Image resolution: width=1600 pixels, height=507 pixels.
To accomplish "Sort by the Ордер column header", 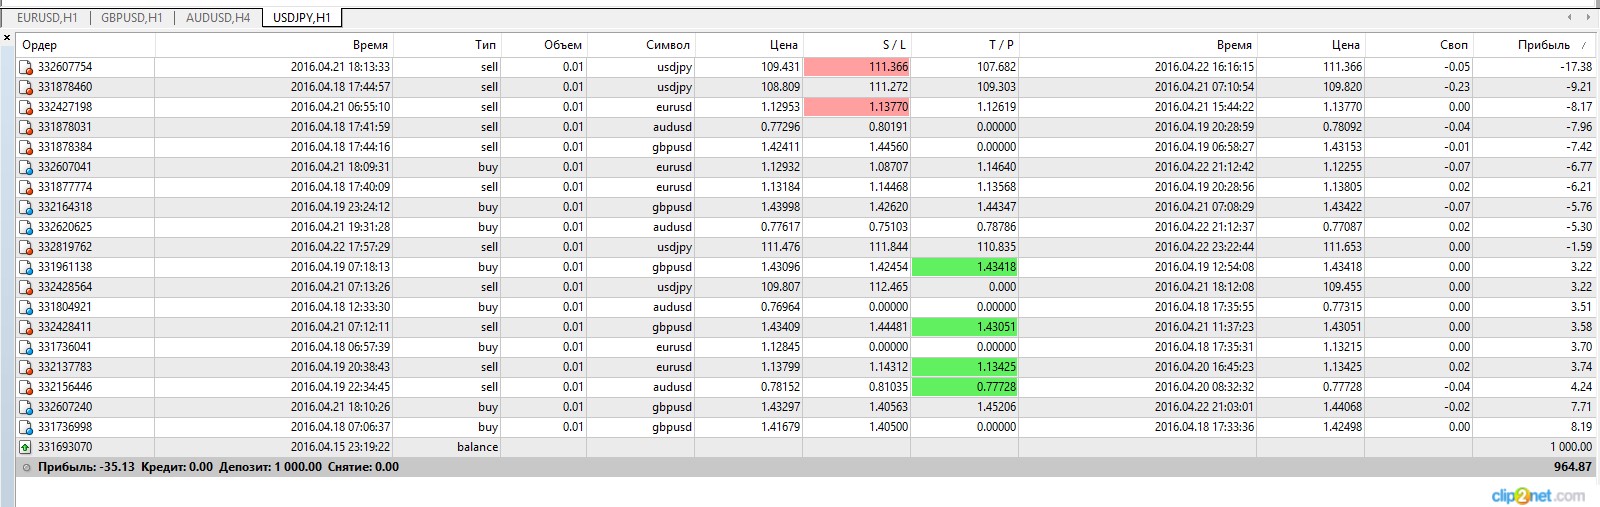I will tap(85, 45).
